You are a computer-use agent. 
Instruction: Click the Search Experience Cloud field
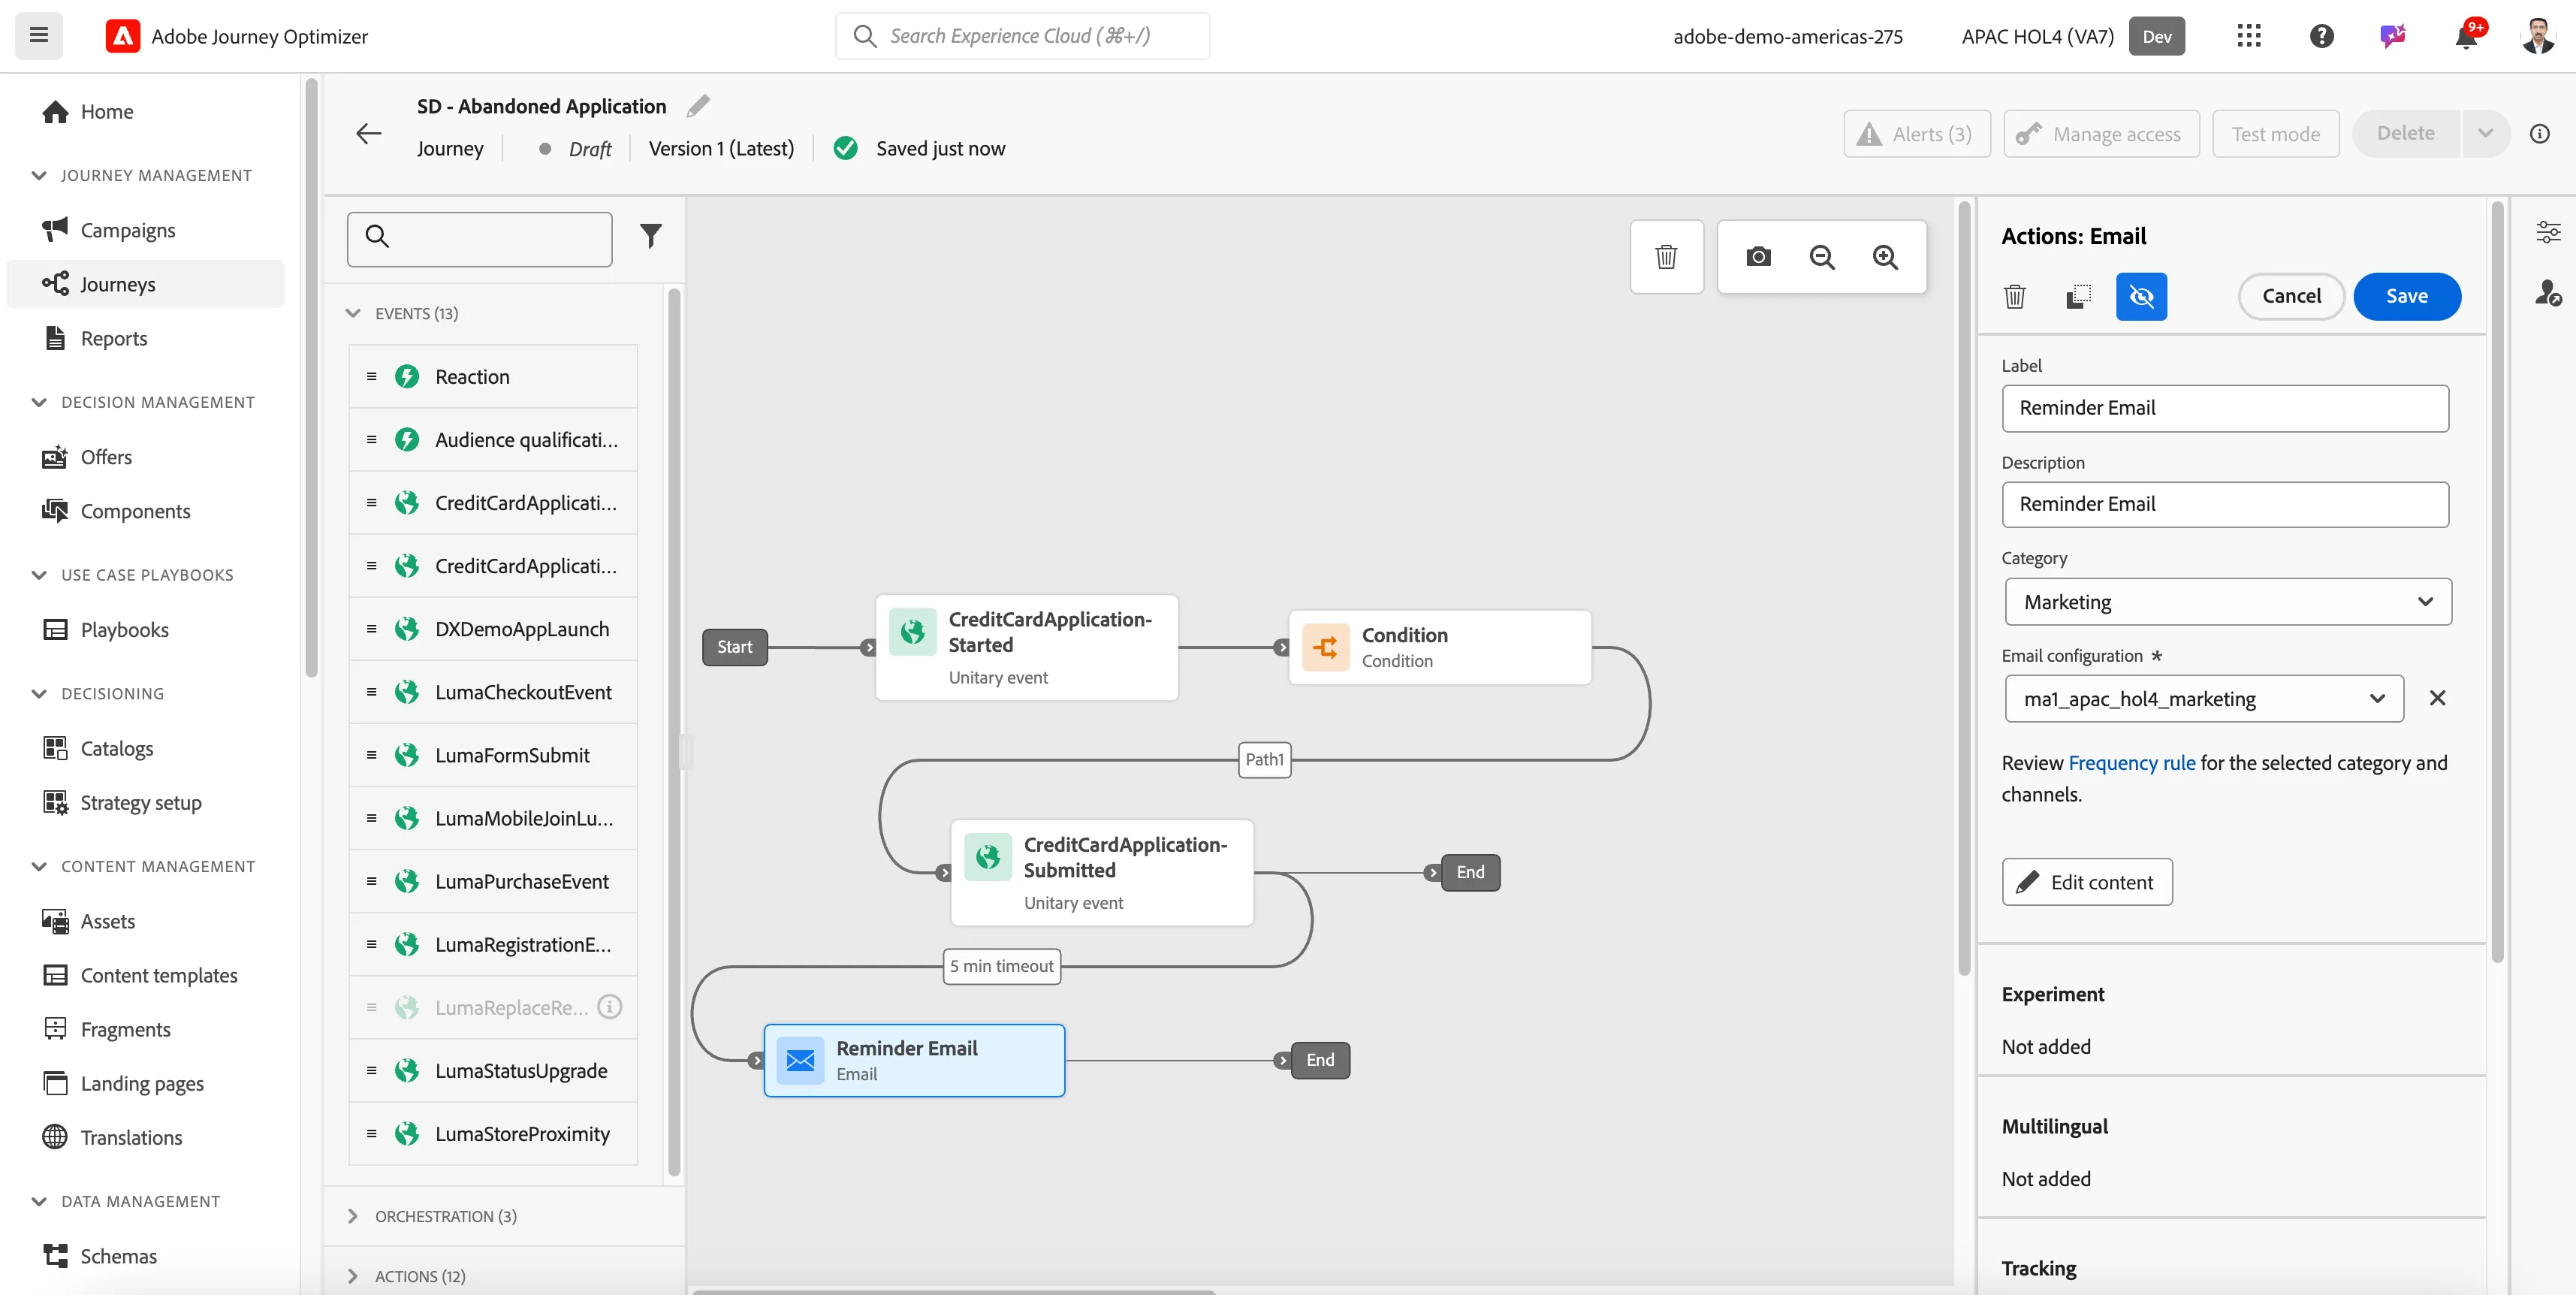(1022, 36)
